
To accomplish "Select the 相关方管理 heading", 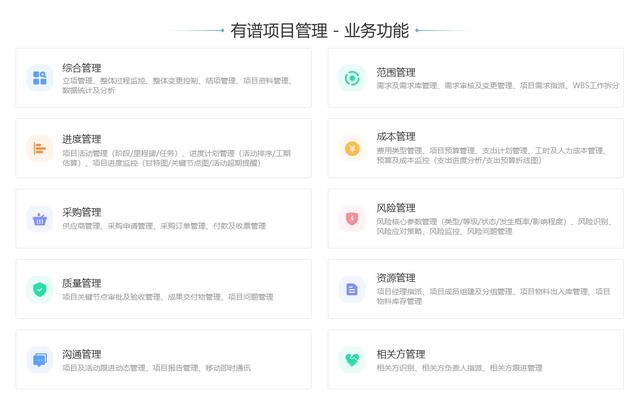I will pos(401,354).
